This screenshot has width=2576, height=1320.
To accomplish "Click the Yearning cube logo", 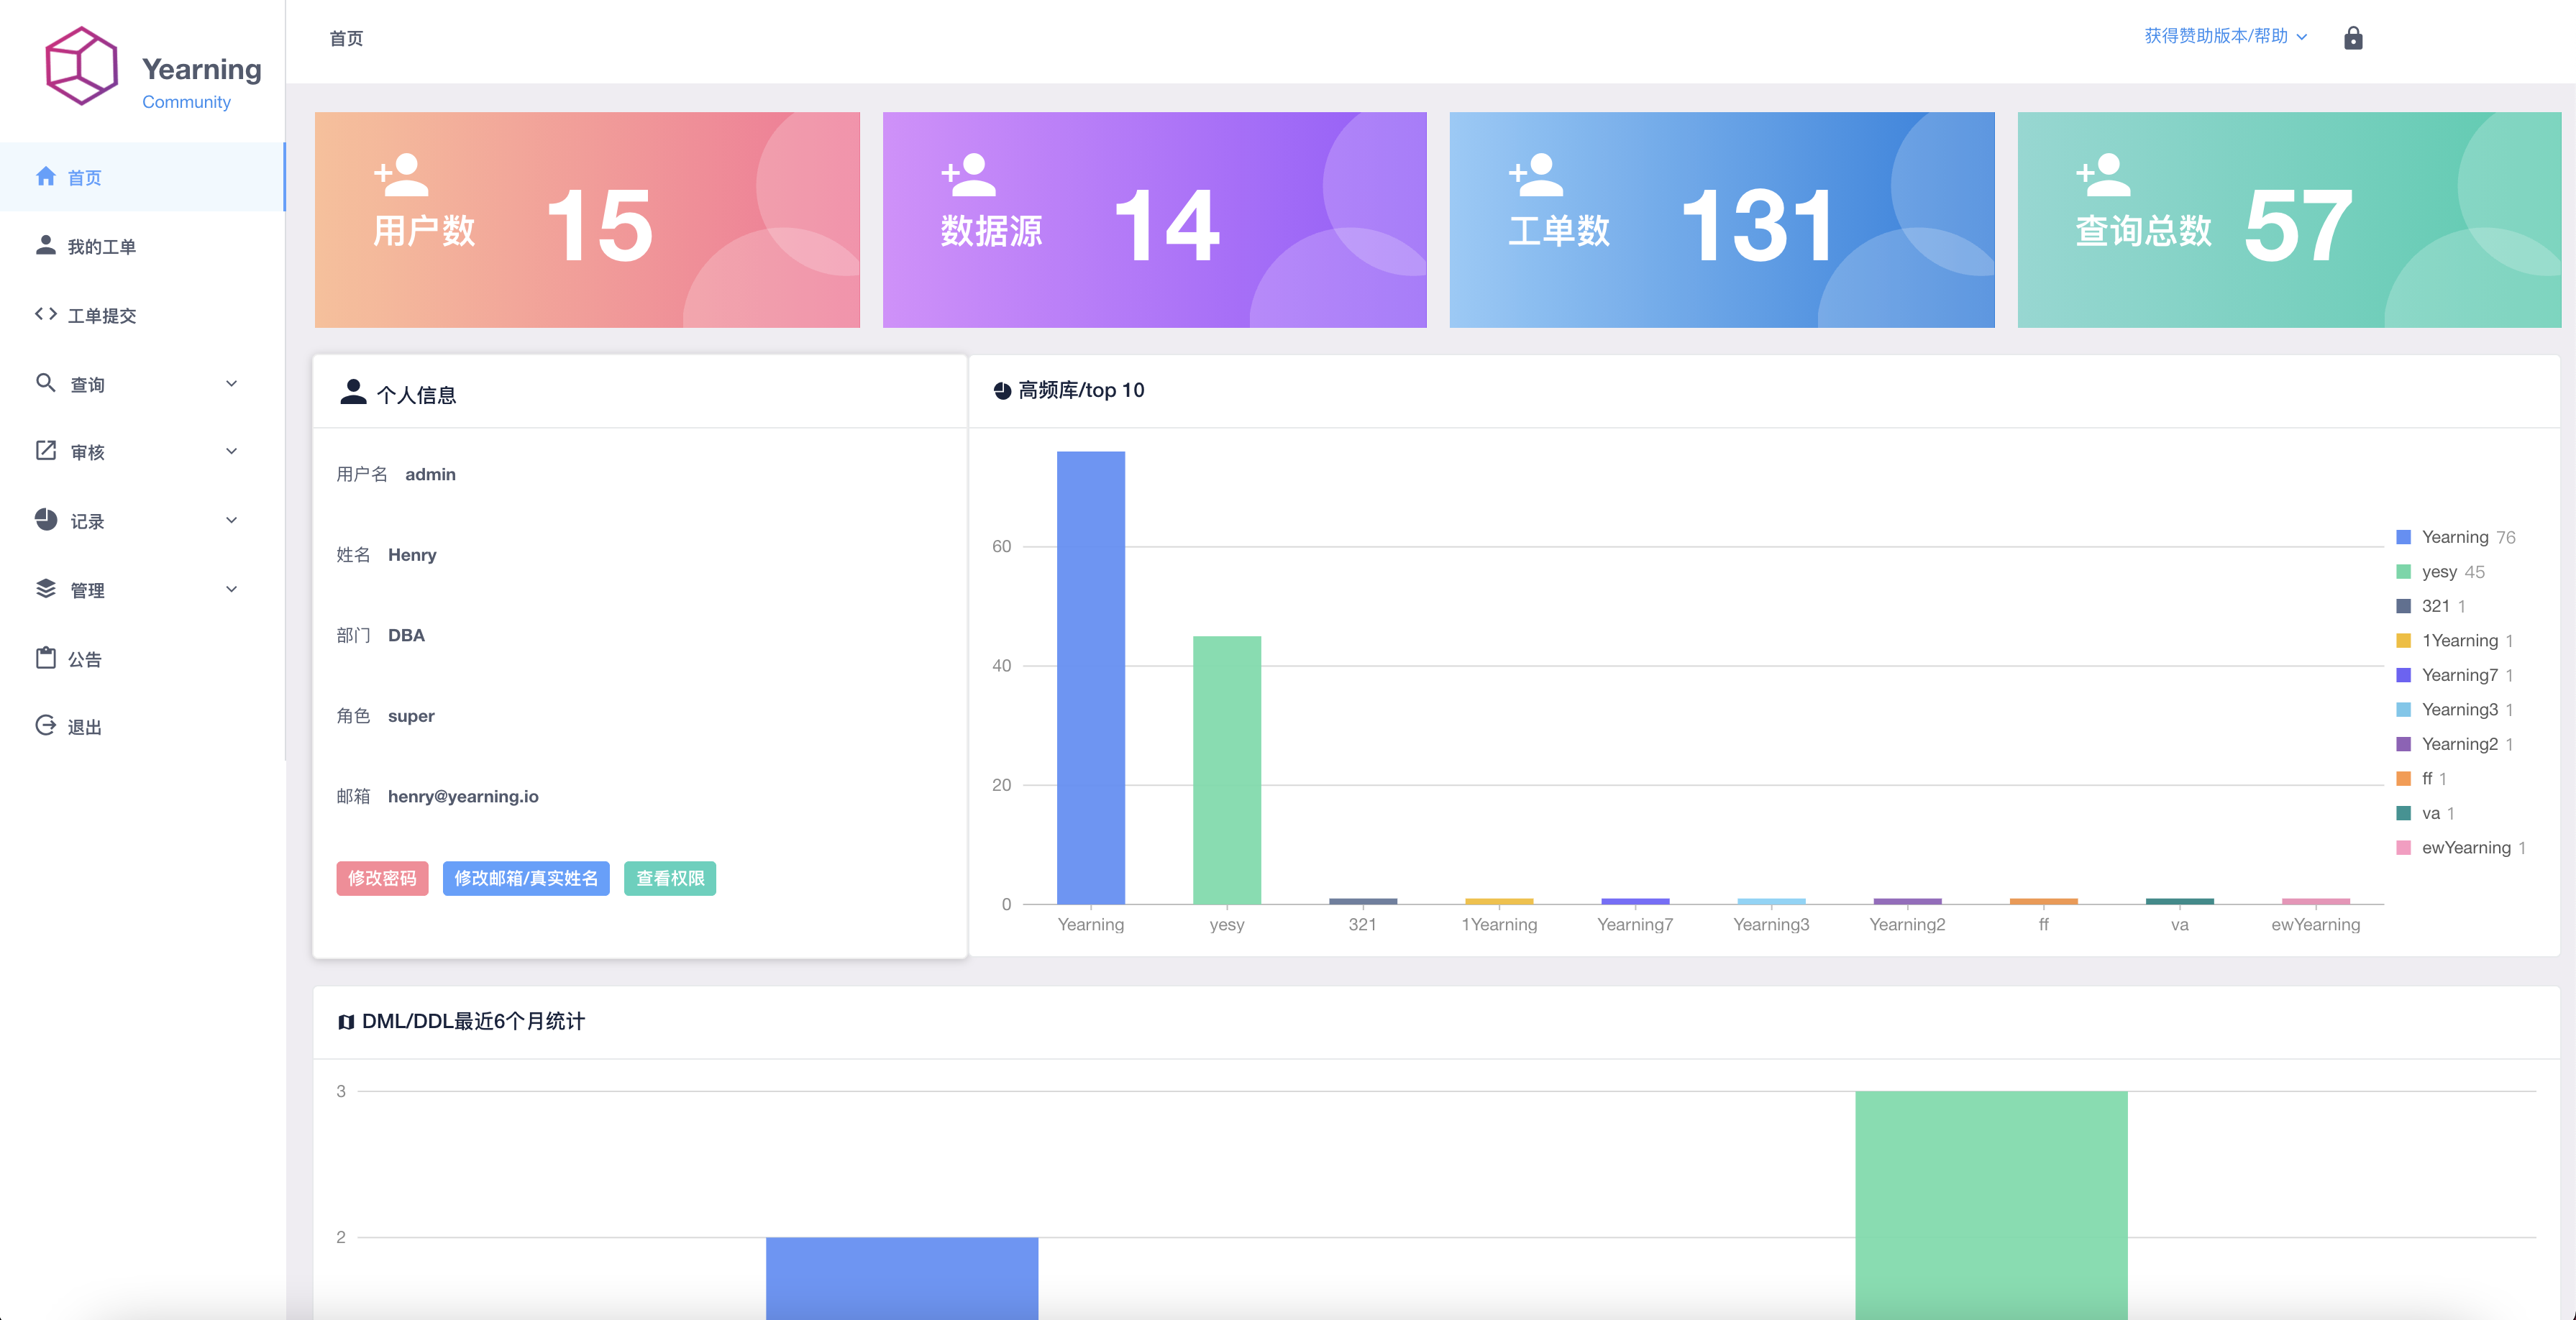I will [x=82, y=65].
